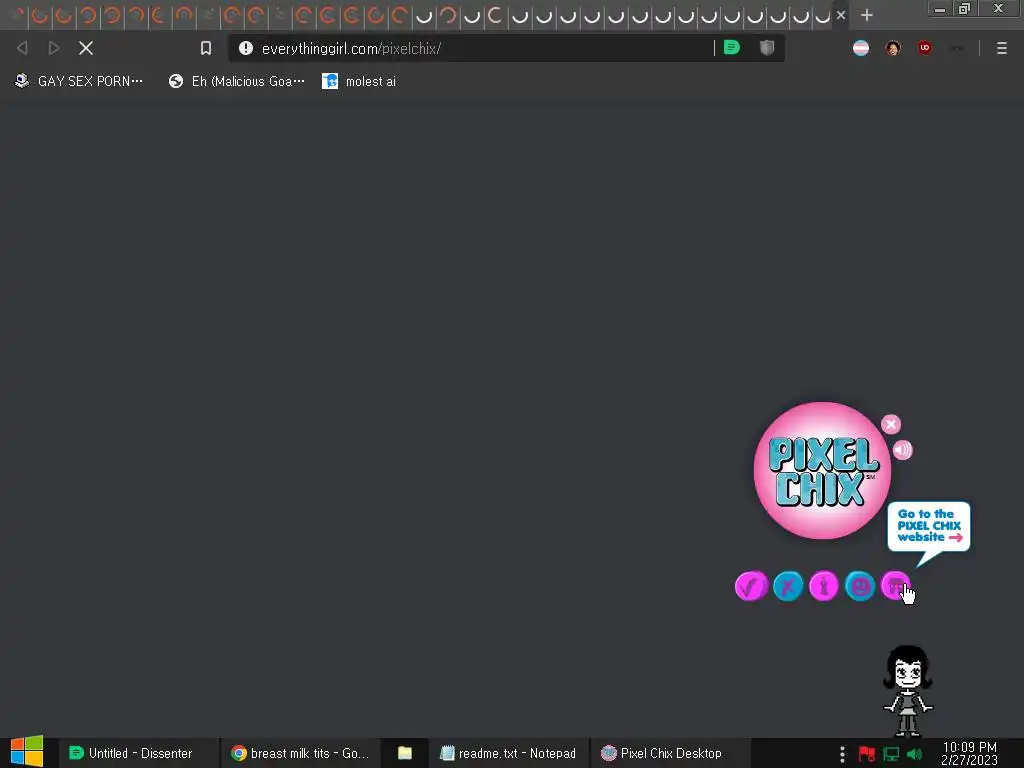Open the Windows Start menu
Image resolution: width=1024 pixels, height=768 pixels.
(x=27, y=752)
